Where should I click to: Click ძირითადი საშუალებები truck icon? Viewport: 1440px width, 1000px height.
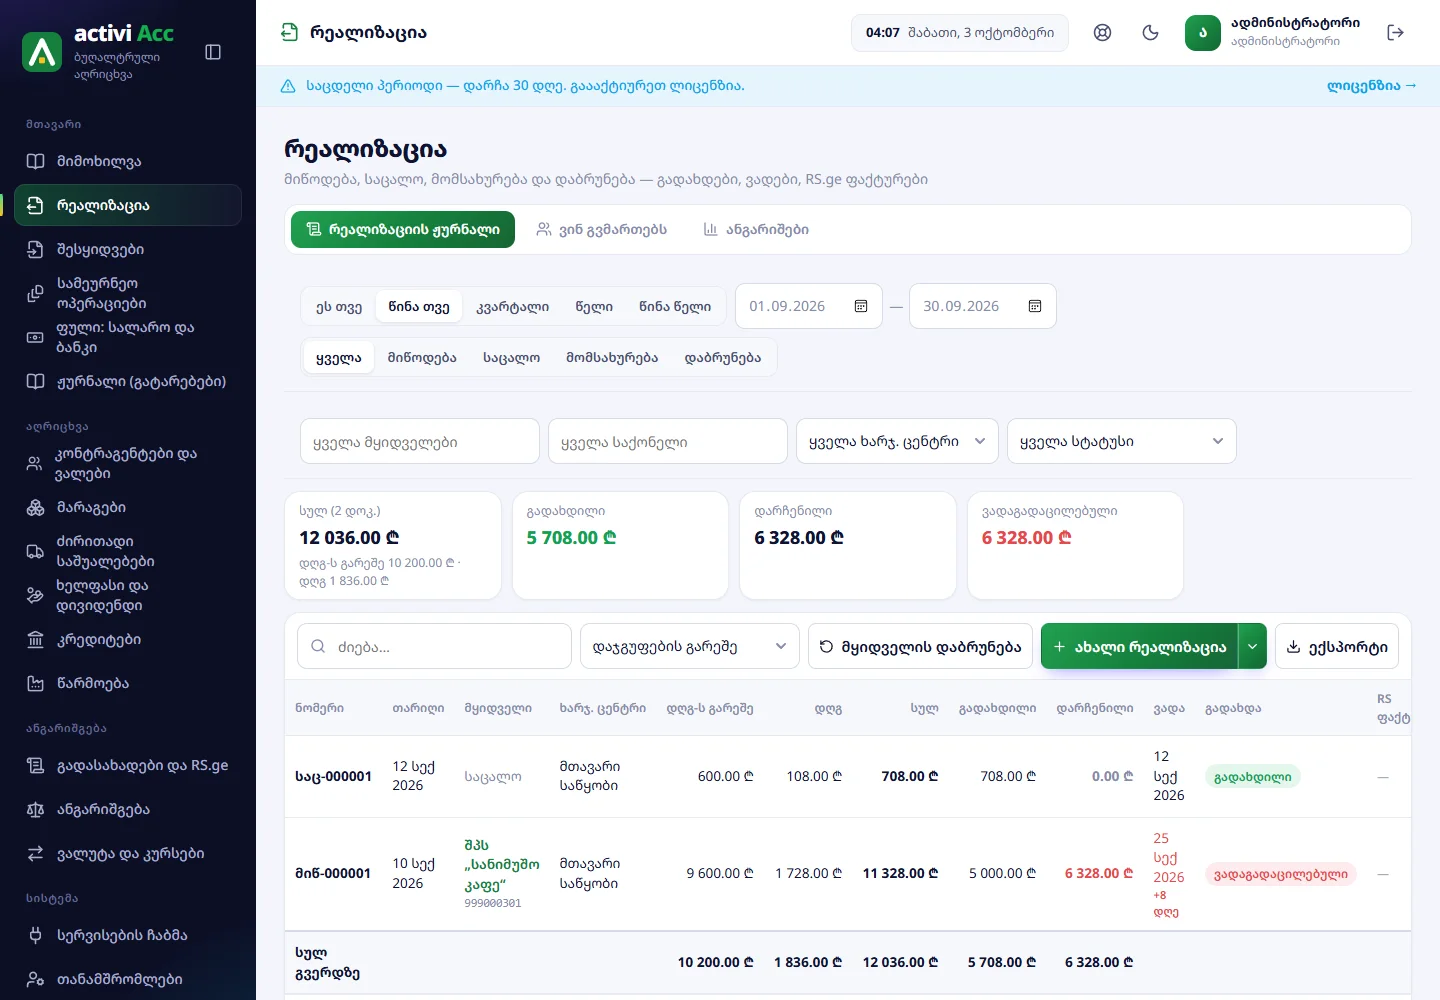[35, 551]
